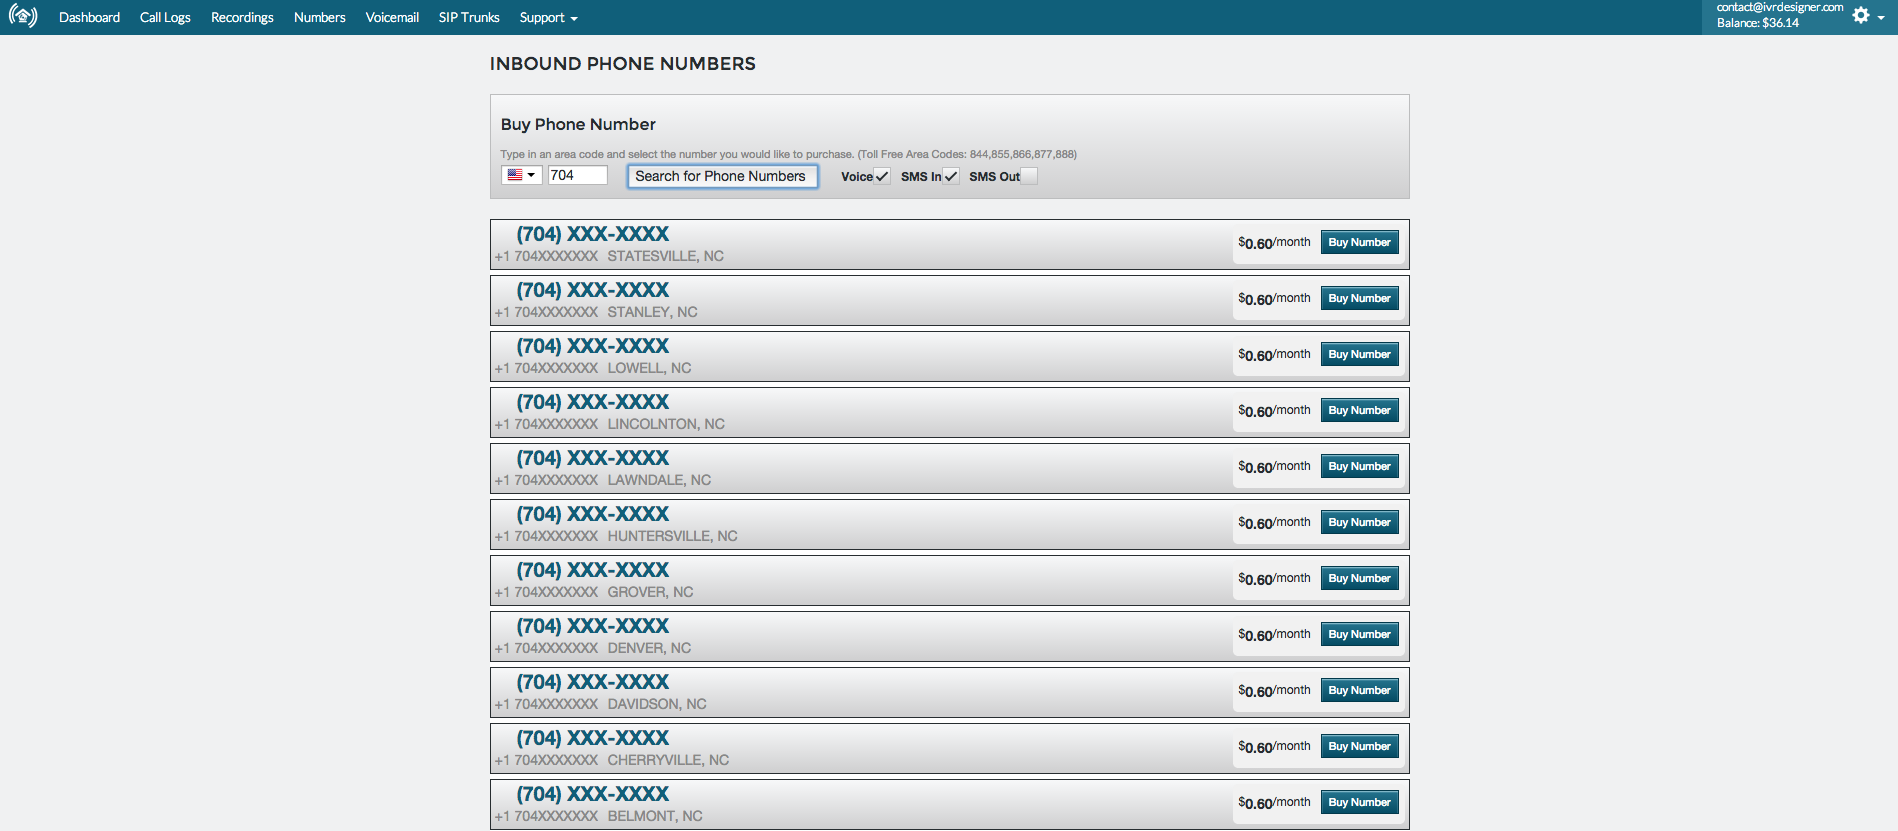1898x831 pixels.
Task: Open the Support dropdown menu
Action: (x=548, y=18)
